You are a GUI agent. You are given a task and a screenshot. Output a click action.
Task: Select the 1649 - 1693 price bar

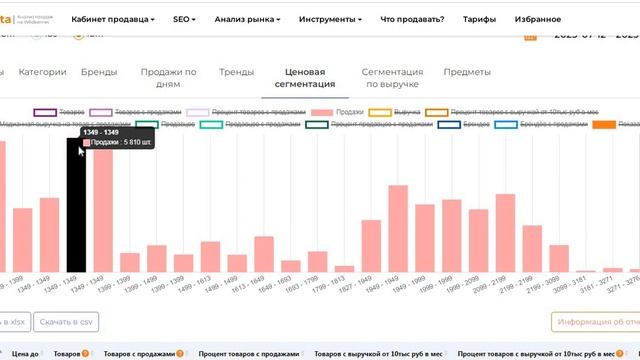click(291, 266)
